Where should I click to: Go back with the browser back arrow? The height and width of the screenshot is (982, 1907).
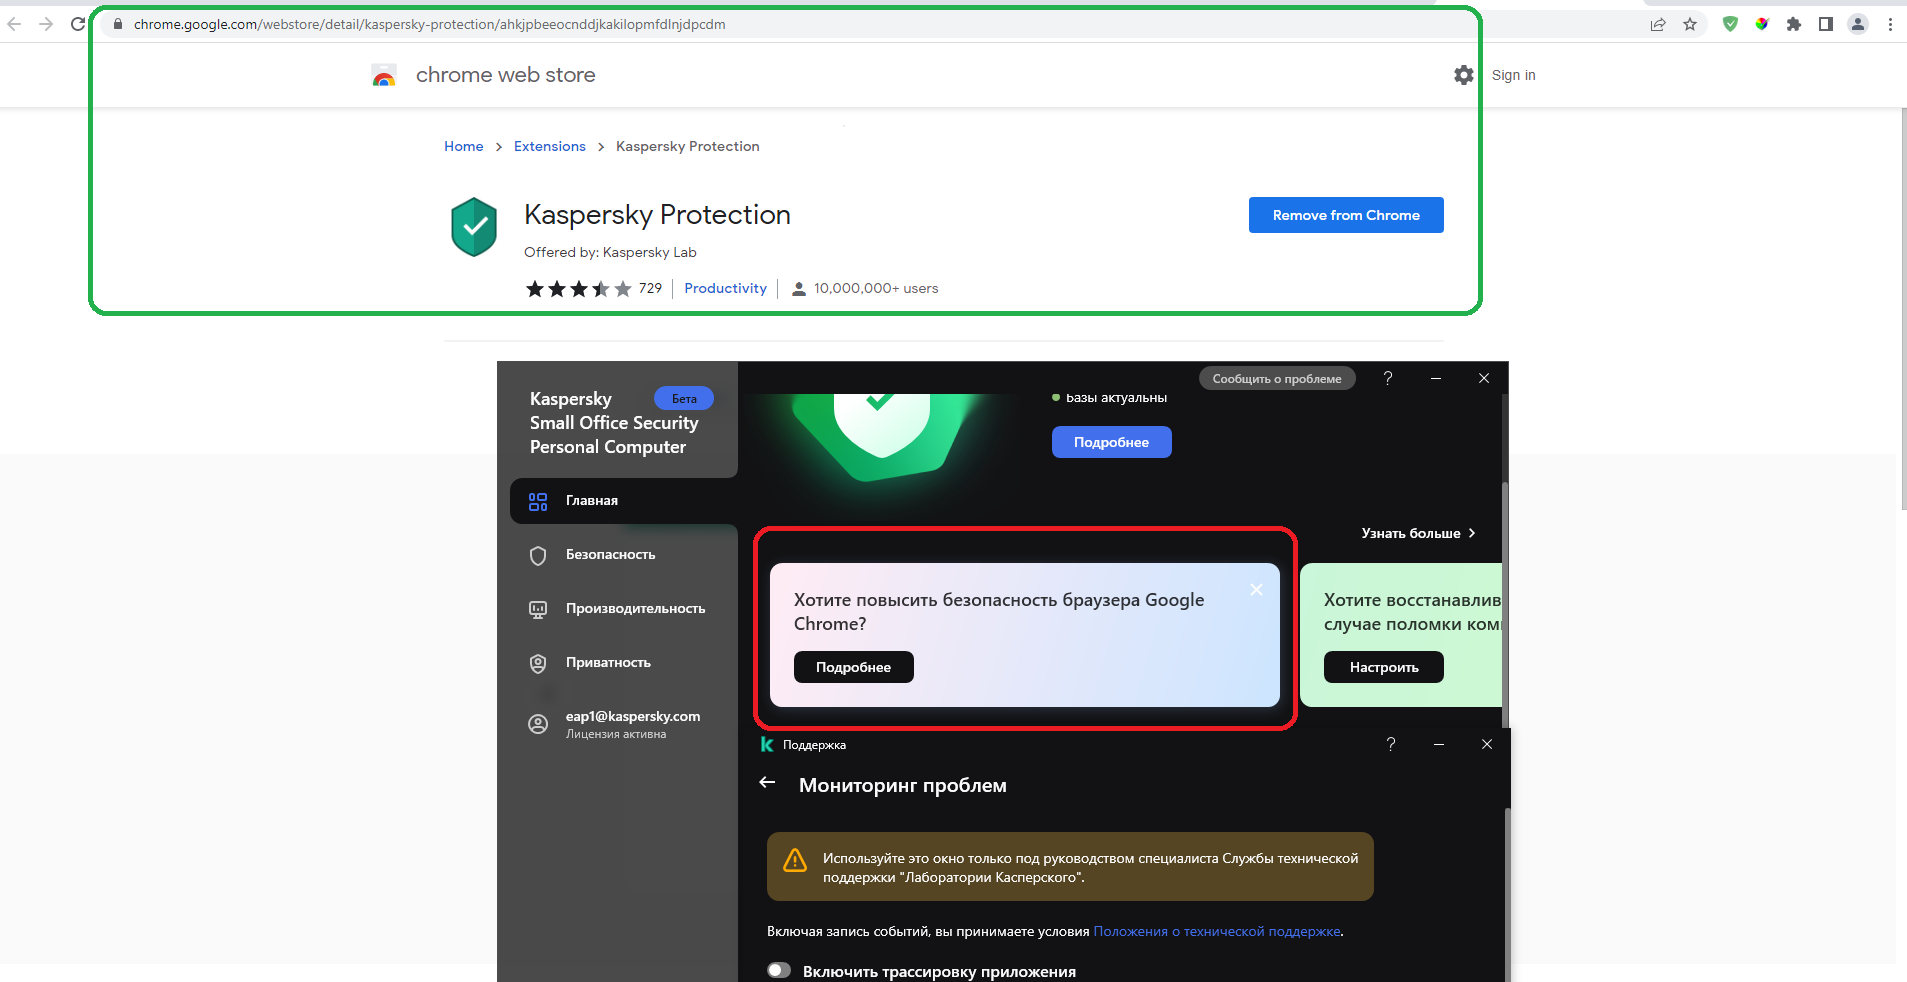[14, 24]
